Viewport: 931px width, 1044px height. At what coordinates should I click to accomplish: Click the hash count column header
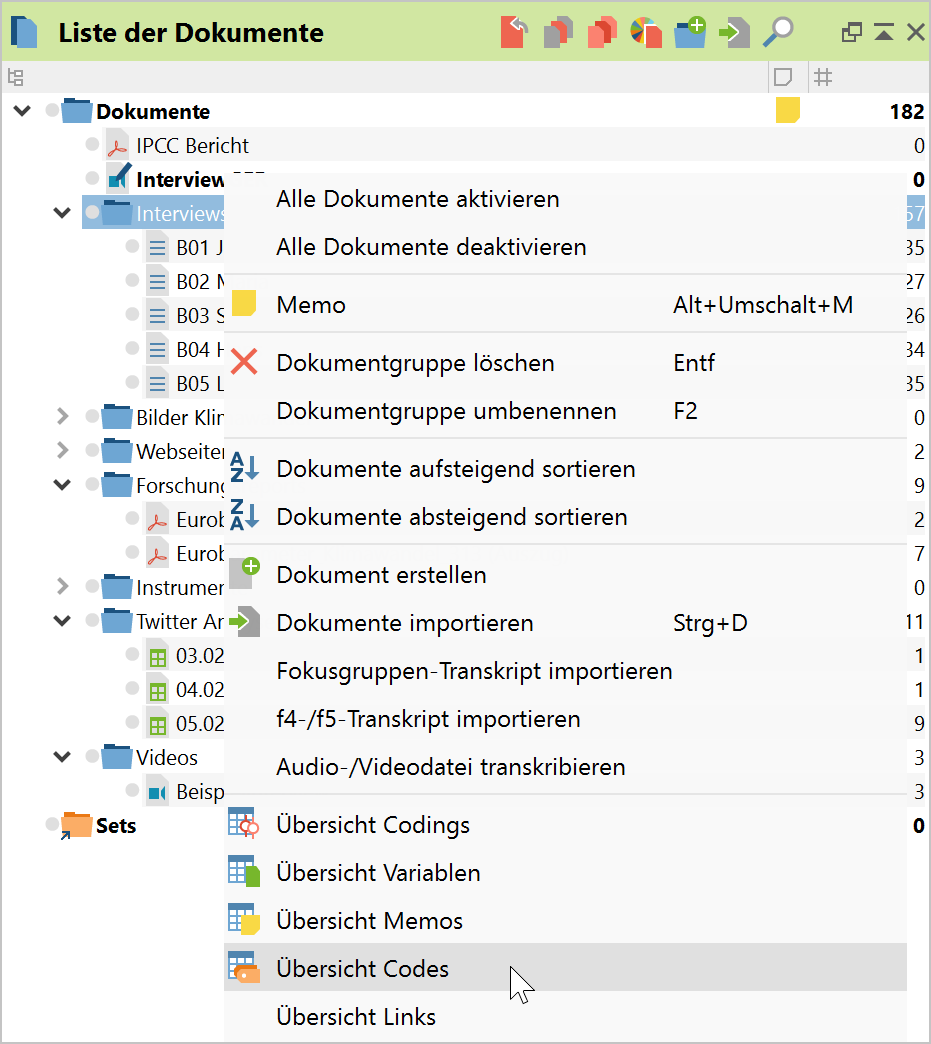[823, 78]
